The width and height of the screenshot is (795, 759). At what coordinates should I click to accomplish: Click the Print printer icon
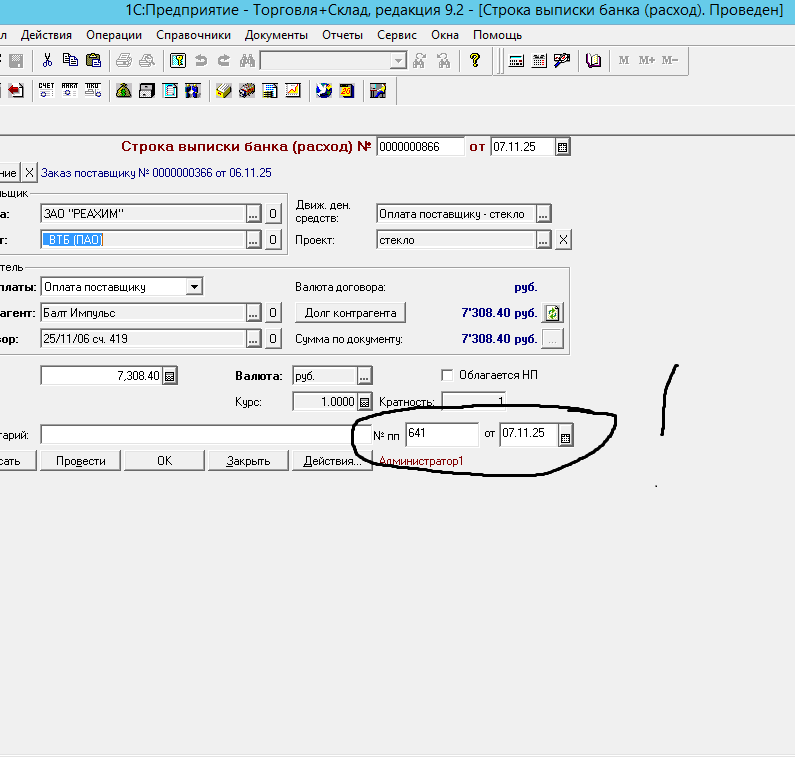(x=124, y=61)
